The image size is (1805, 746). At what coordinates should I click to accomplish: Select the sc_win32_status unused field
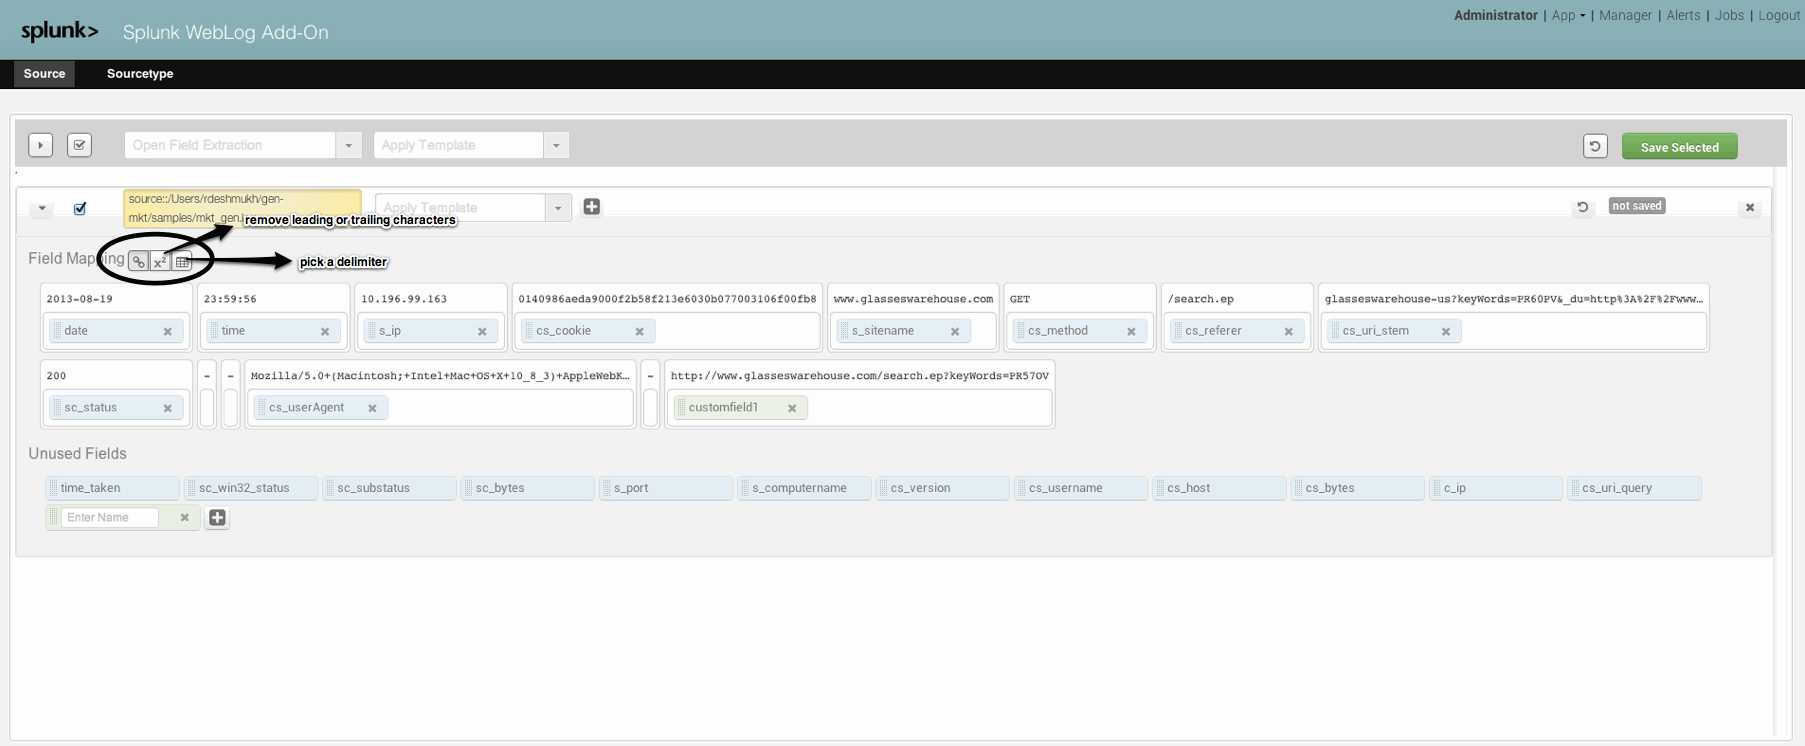tap(251, 488)
